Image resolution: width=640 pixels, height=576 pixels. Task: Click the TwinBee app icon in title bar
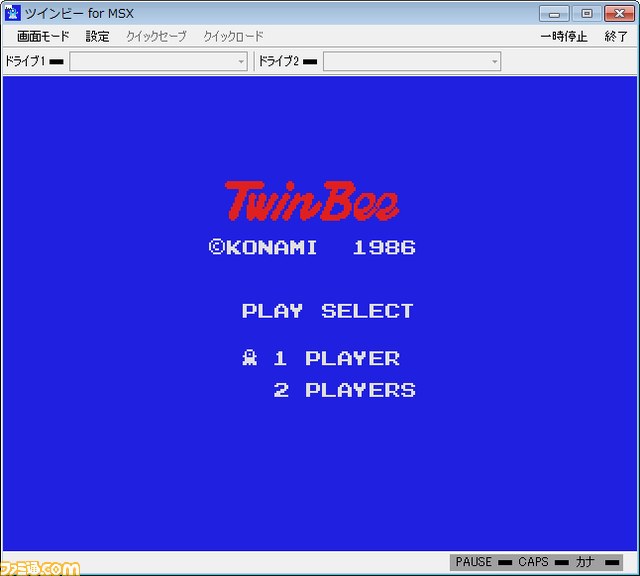12,13
